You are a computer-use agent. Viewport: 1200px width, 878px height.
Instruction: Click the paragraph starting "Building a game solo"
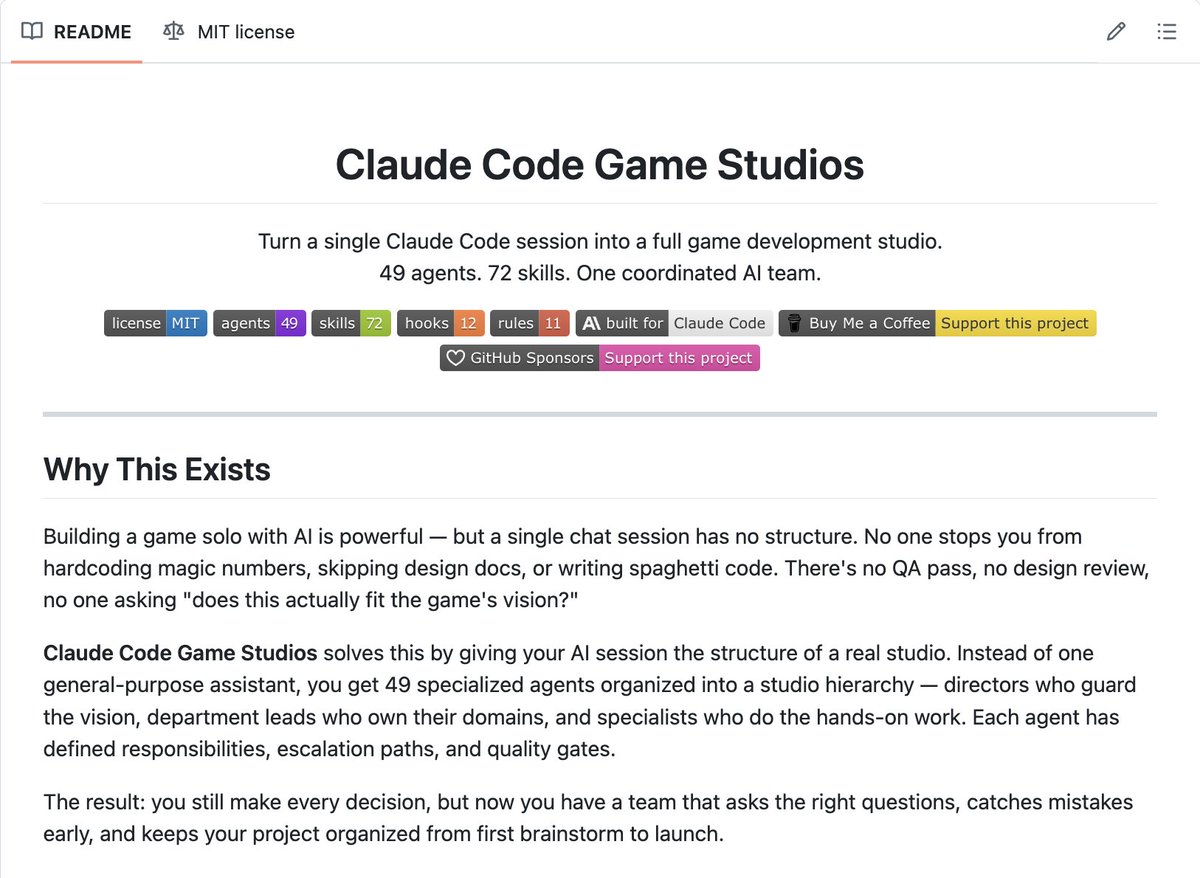598,568
